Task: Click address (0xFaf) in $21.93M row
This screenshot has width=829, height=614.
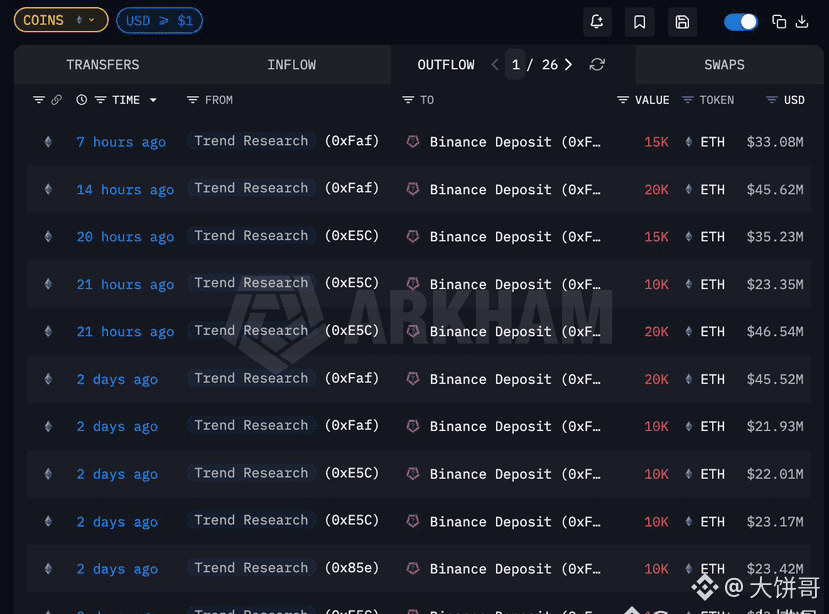Action: 352,425
